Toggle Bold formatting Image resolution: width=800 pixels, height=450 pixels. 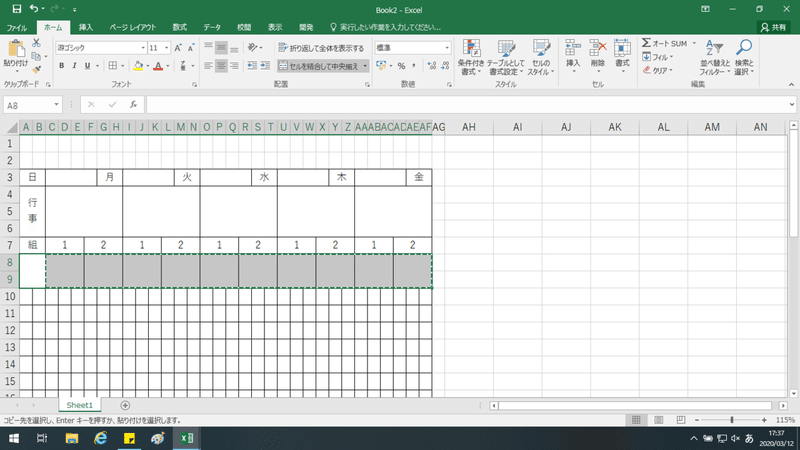tap(62, 66)
